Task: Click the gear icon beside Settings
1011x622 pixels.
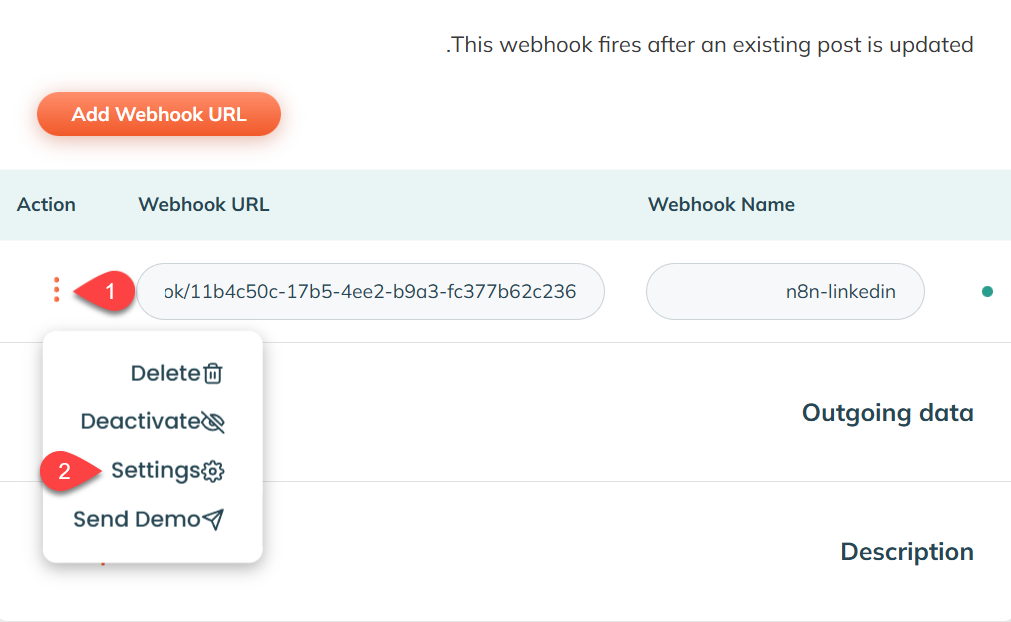Action: pos(213,471)
